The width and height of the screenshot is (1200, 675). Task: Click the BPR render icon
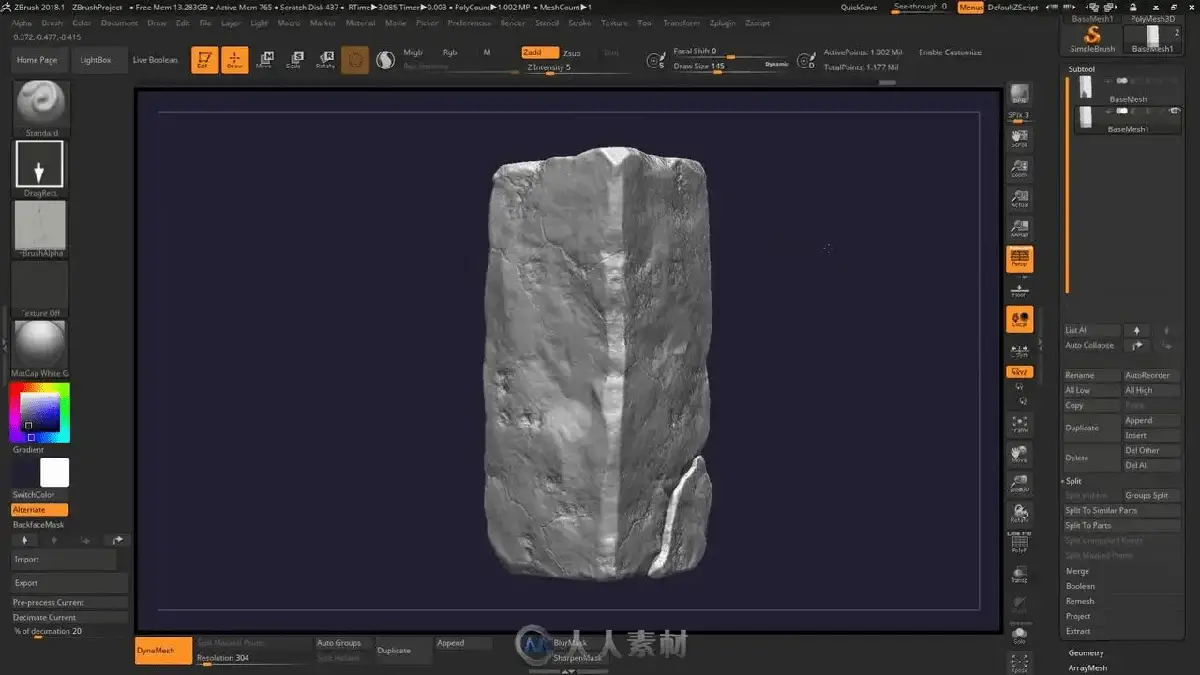(1019, 96)
